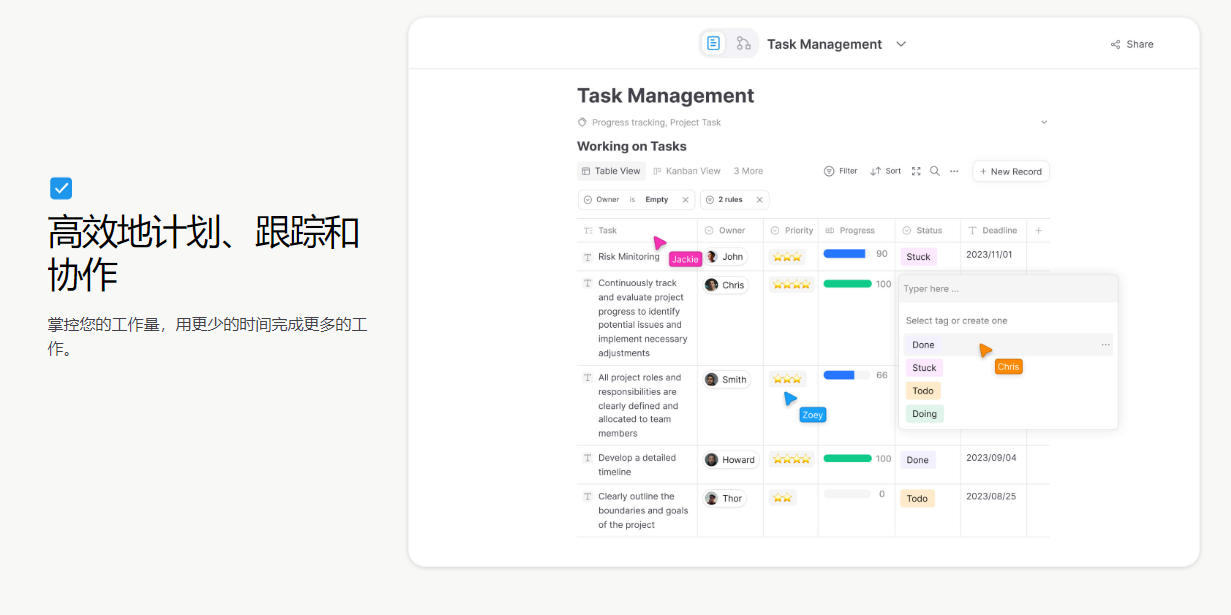
Task: Open the Filter options
Action: tap(841, 171)
